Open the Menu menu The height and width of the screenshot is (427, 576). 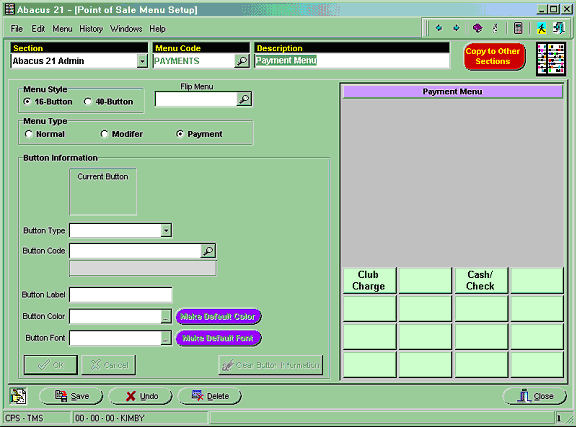click(62, 29)
